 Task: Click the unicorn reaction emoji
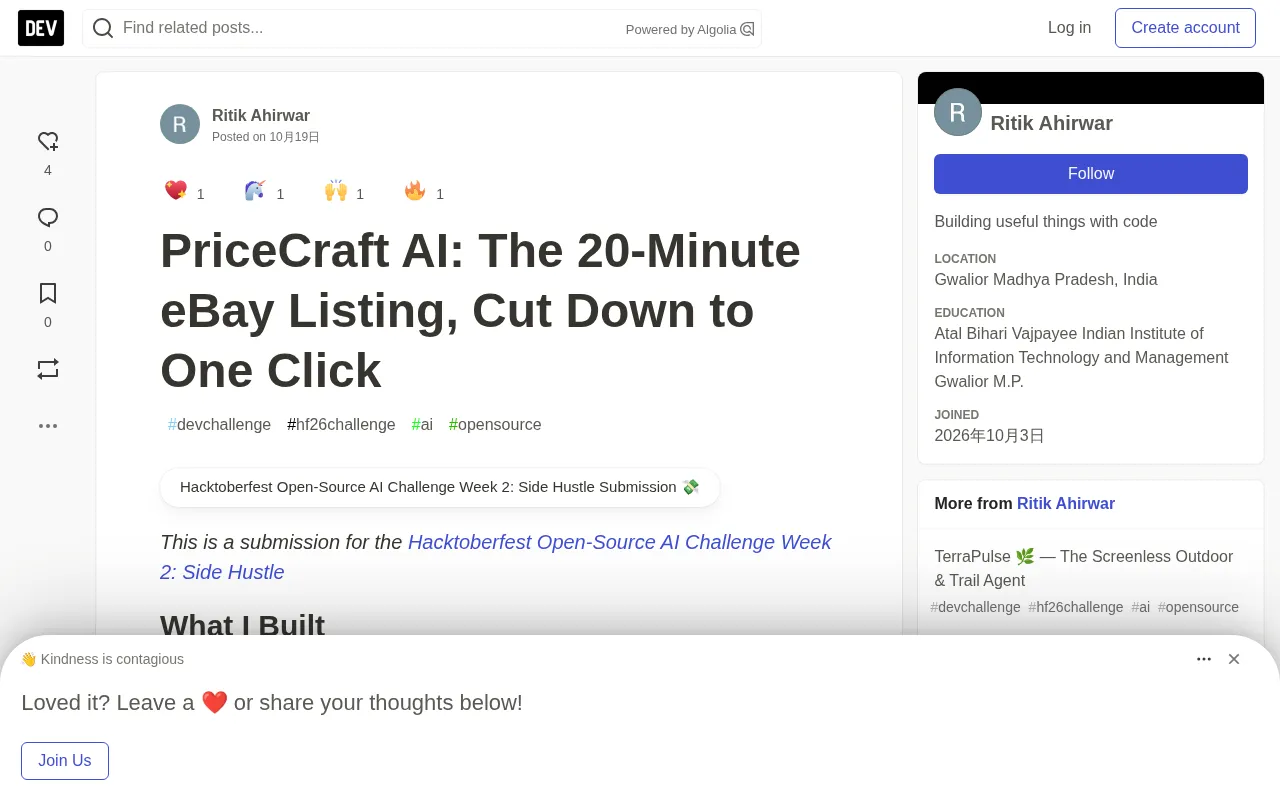pyautogui.click(x=255, y=190)
